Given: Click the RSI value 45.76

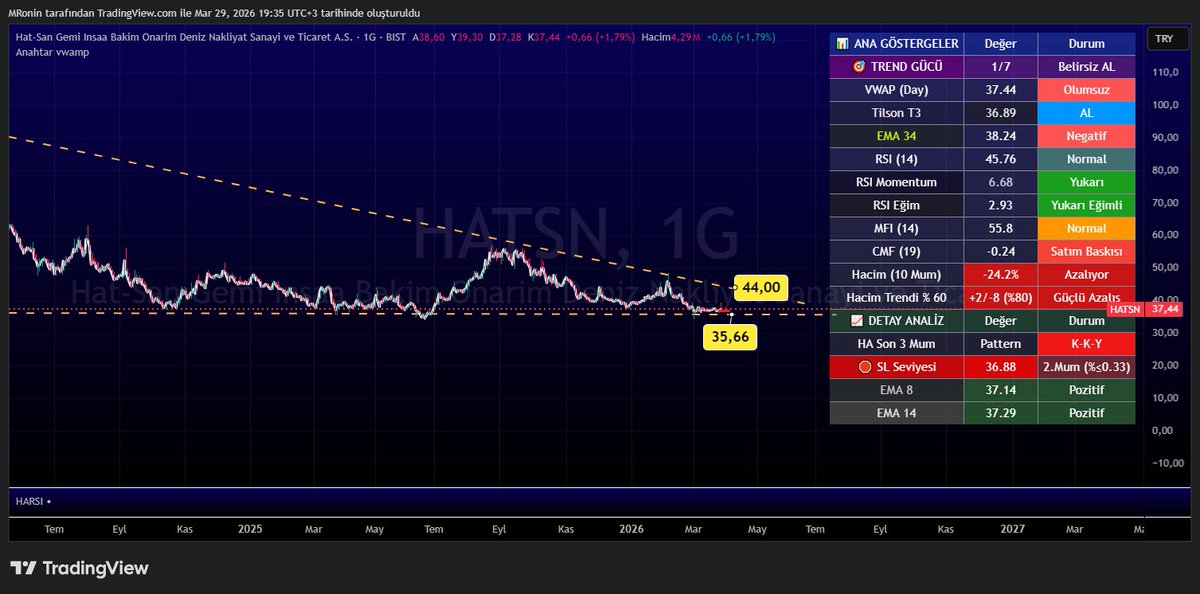Looking at the screenshot, I should click(1000, 159).
